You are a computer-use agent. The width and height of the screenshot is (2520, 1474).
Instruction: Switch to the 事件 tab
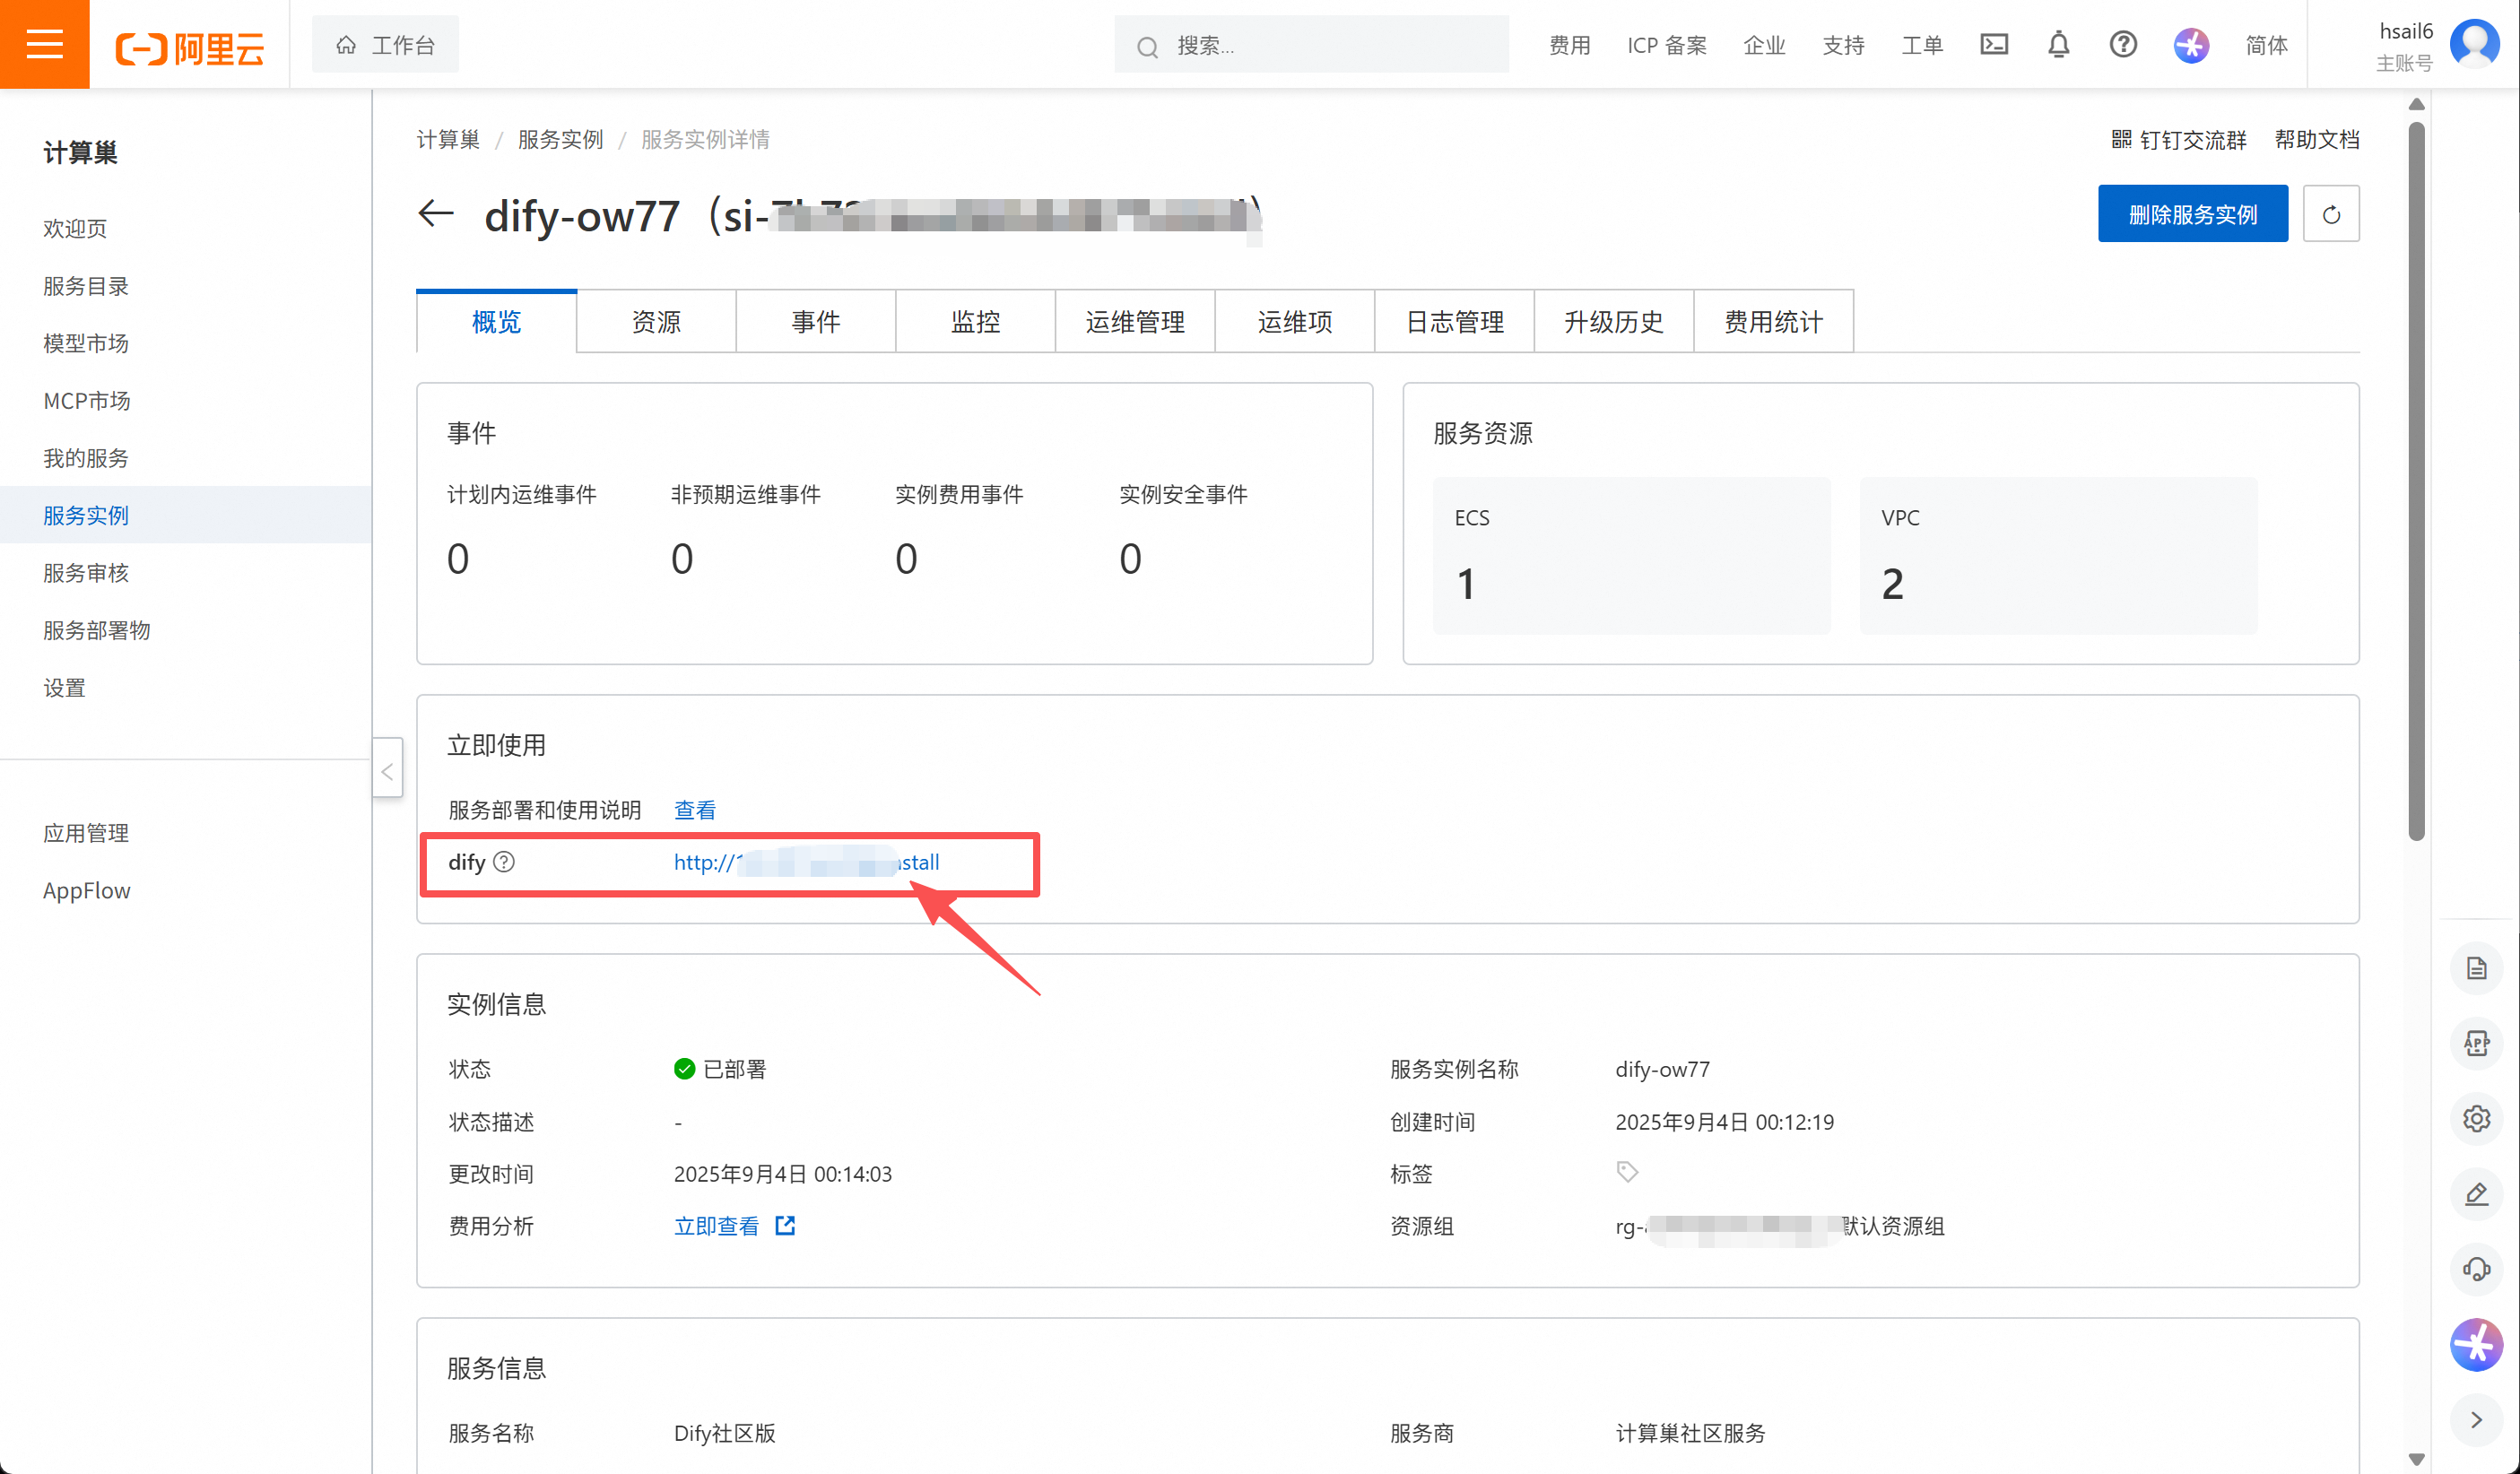(816, 321)
